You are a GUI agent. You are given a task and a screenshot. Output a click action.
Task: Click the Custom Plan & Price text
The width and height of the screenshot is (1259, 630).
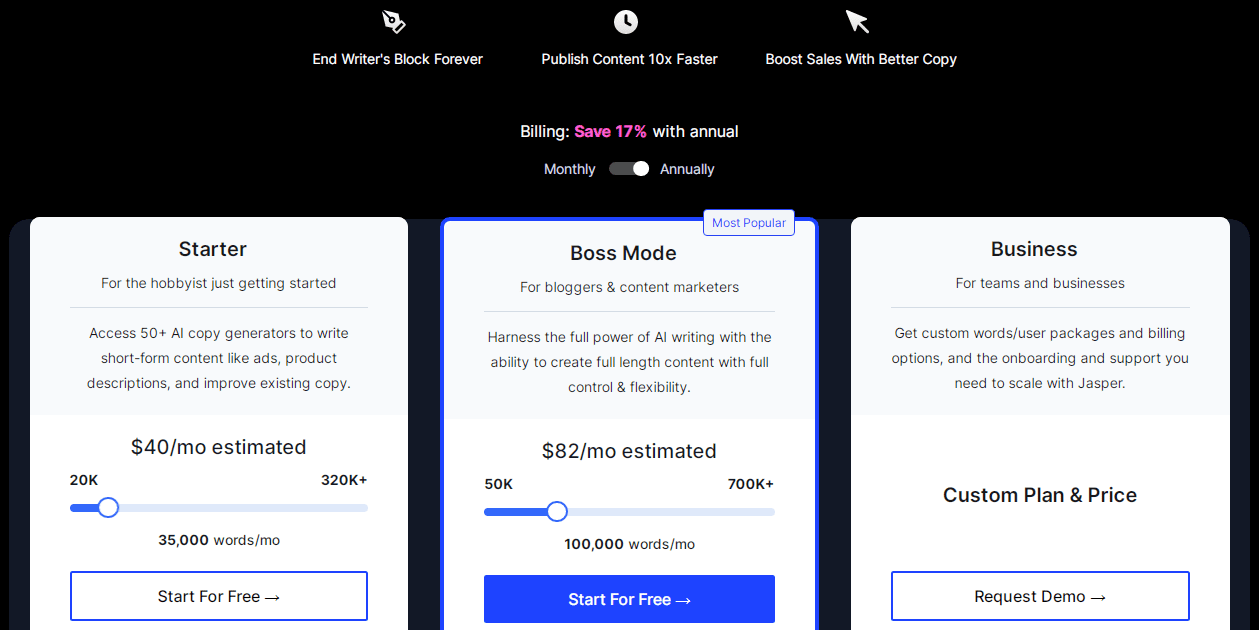[1040, 495]
